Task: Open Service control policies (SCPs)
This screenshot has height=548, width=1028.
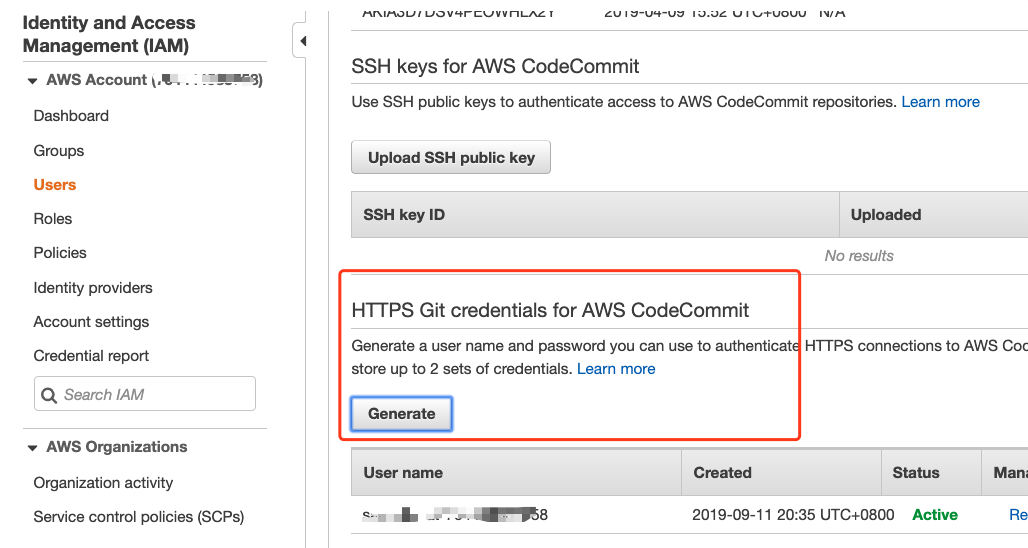Action: click(138, 517)
